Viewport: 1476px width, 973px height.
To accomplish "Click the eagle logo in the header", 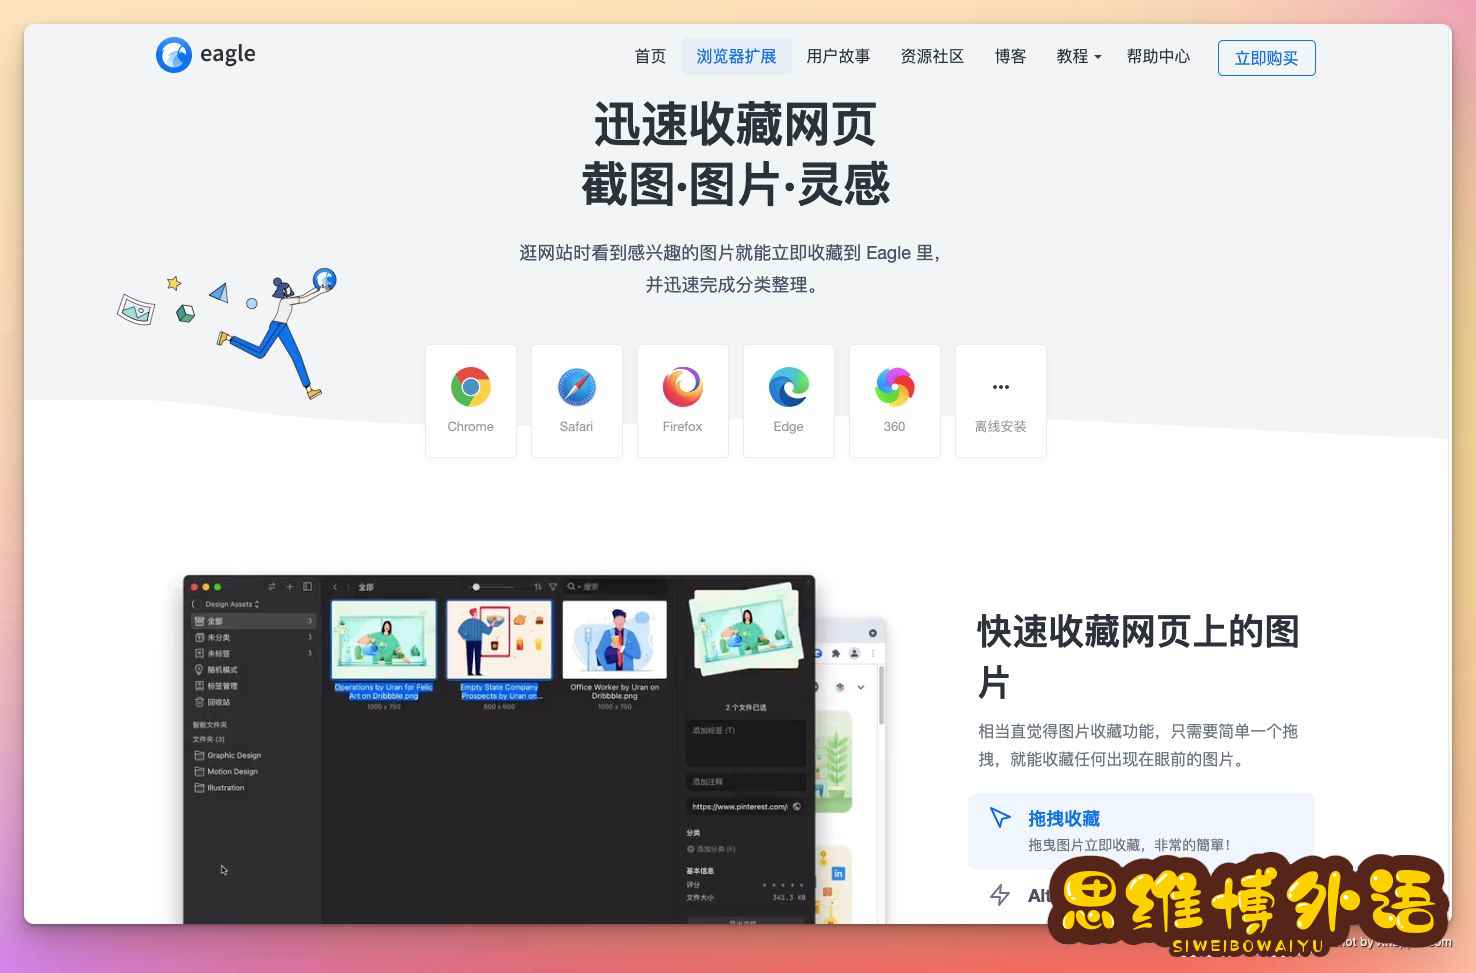I will coord(206,54).
